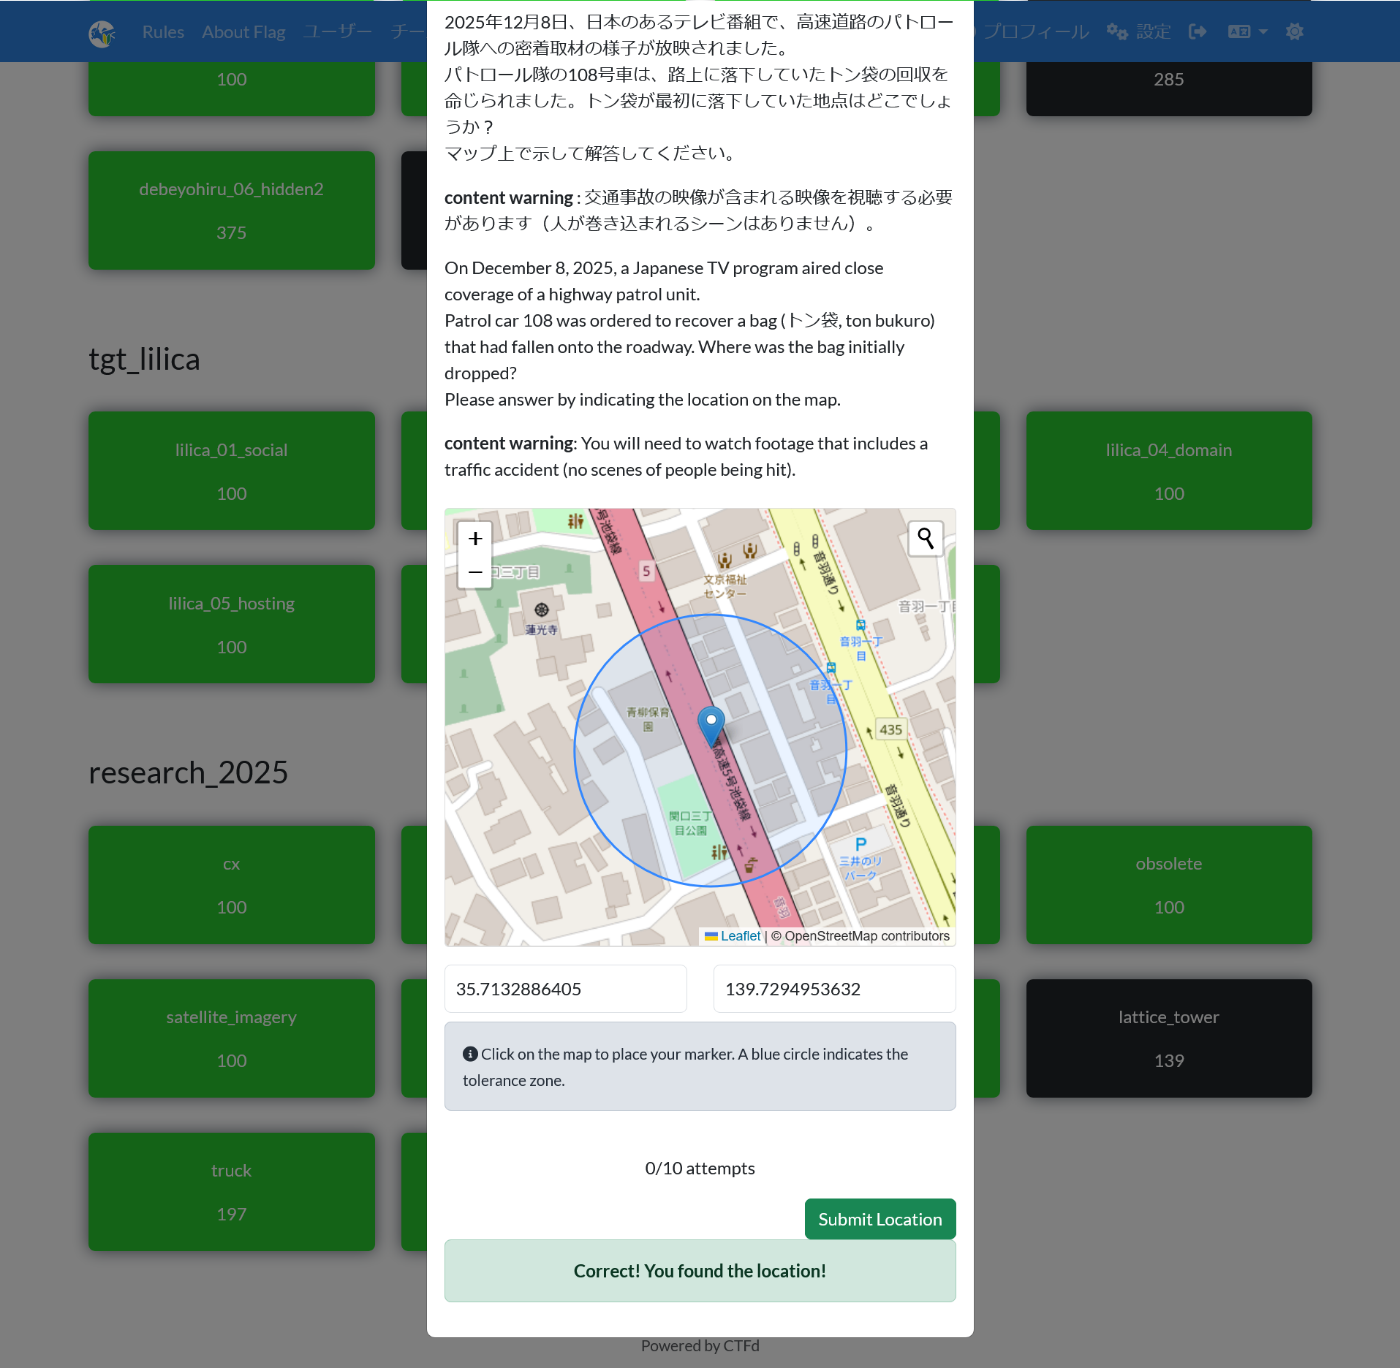Click the research_2025 category heading
This screenshot has width=1400, height=1368.
coord(188,772)
